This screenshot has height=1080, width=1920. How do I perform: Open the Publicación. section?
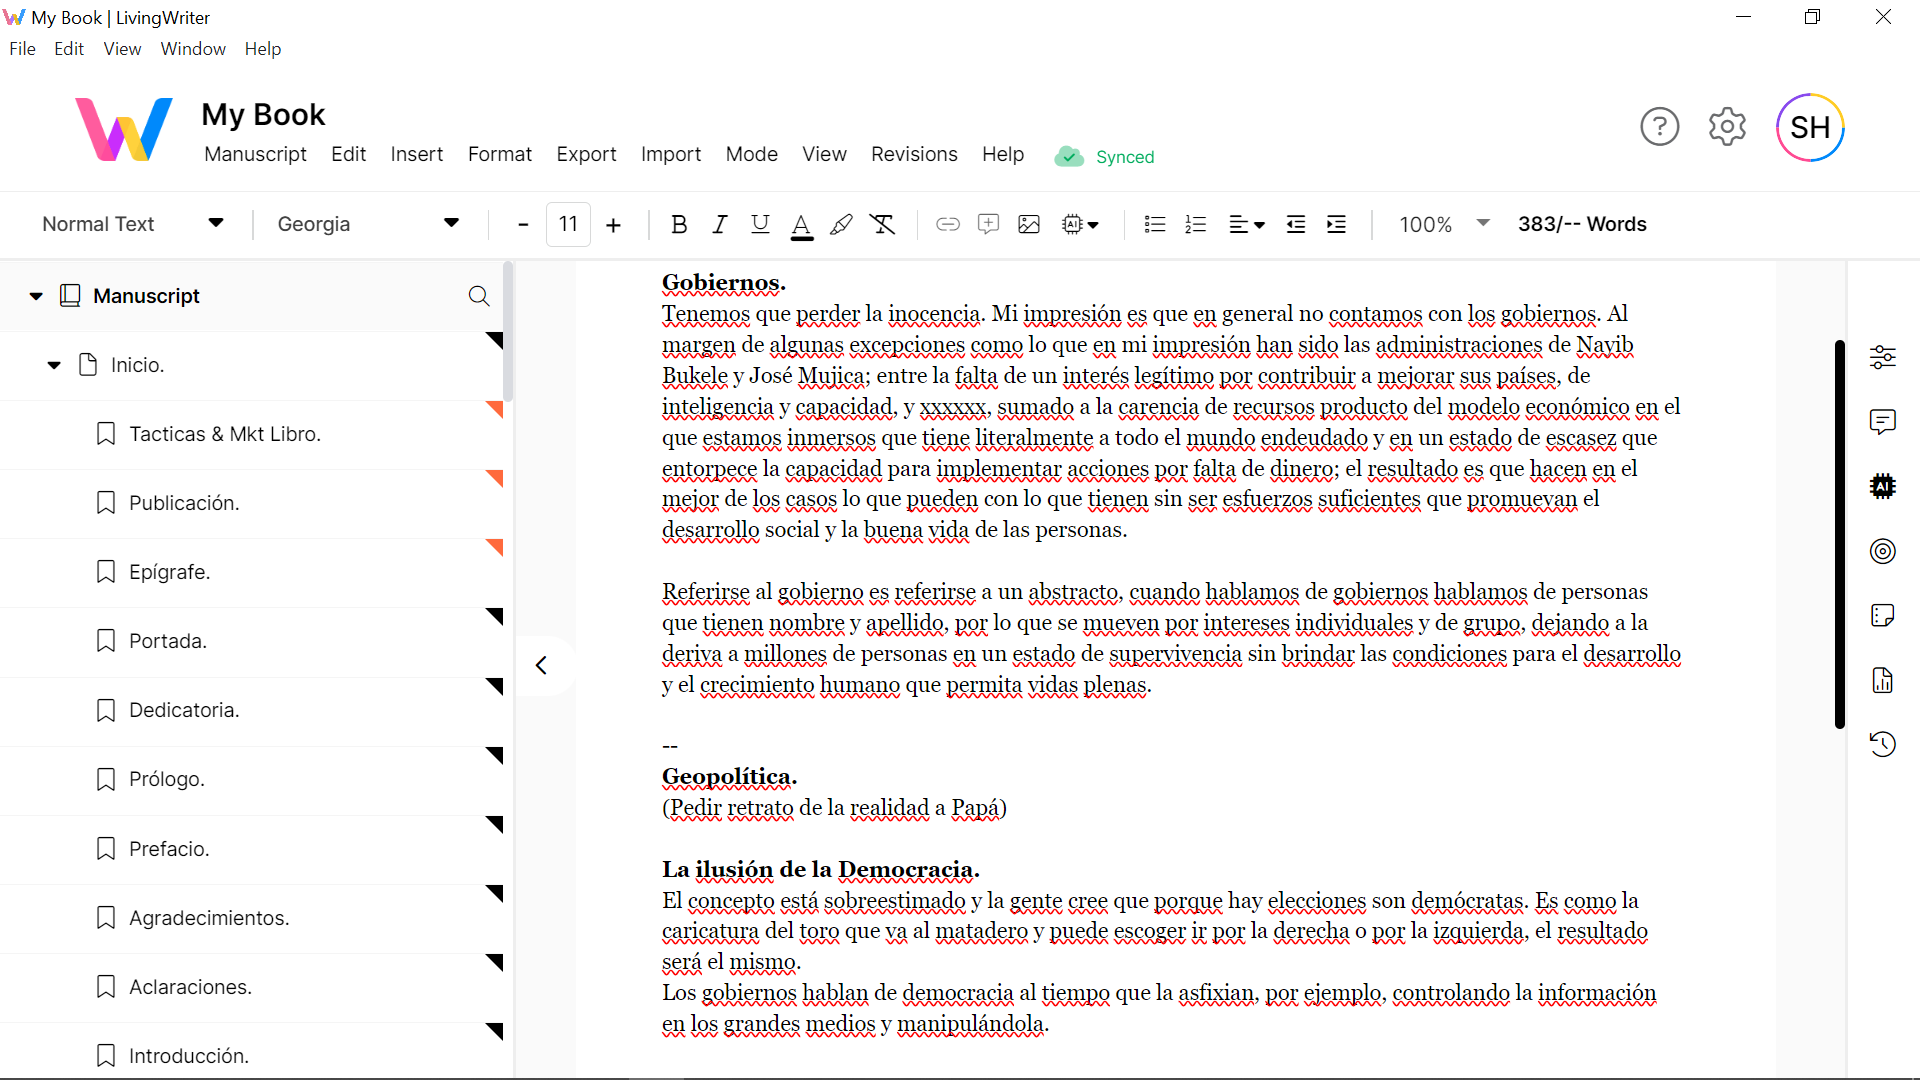point(252,503)
